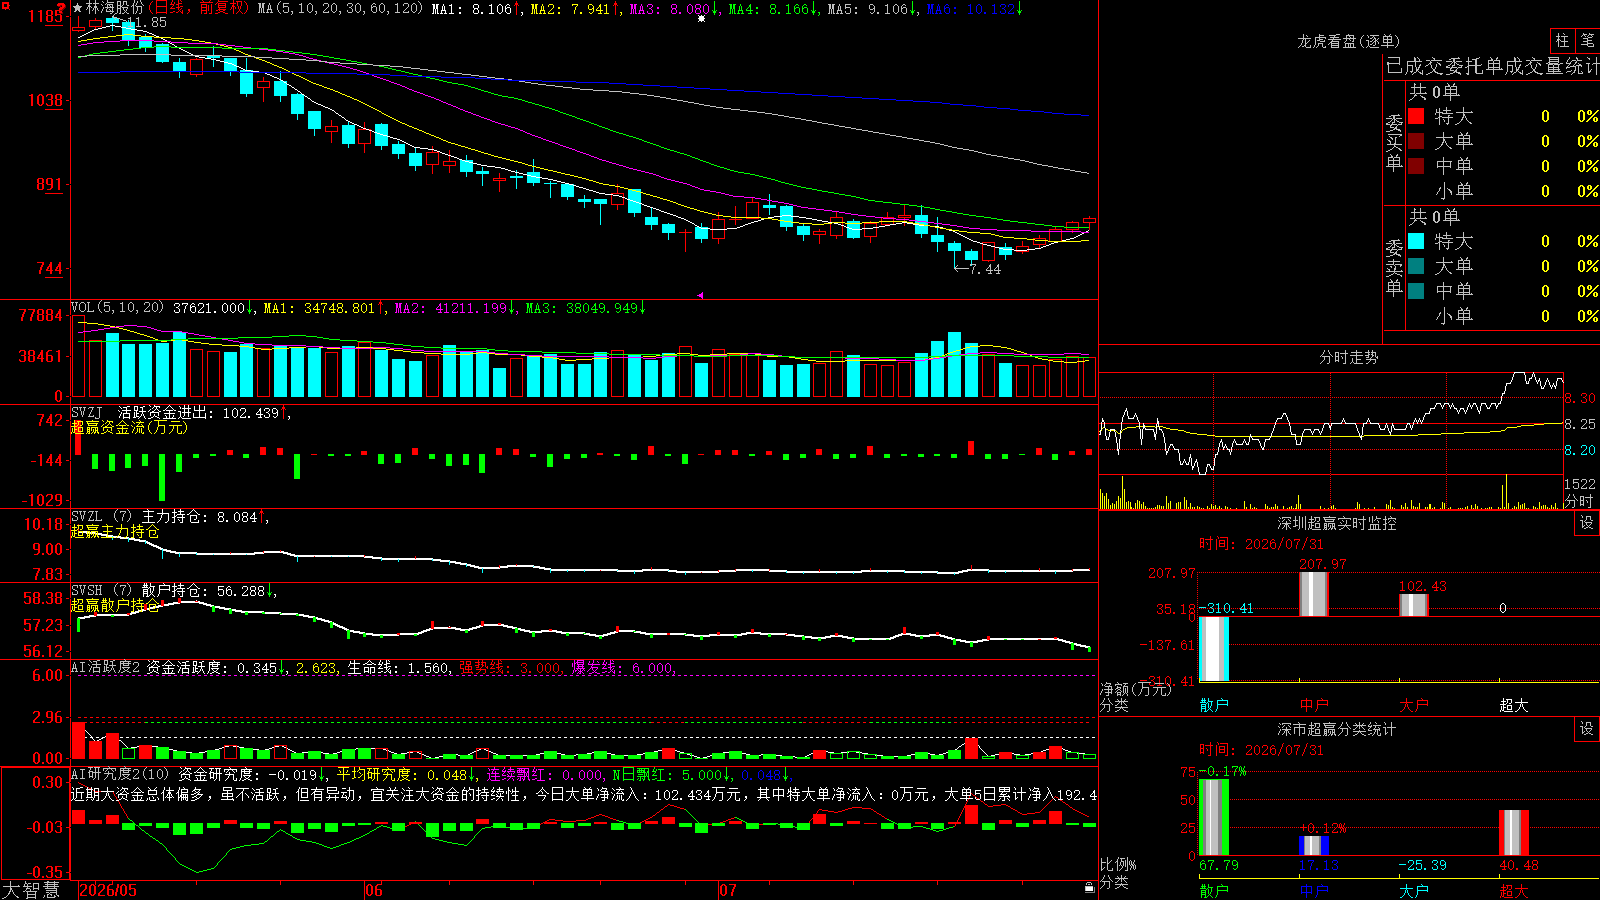Click the 超赢主力持仓 legend label

(115, 531)
